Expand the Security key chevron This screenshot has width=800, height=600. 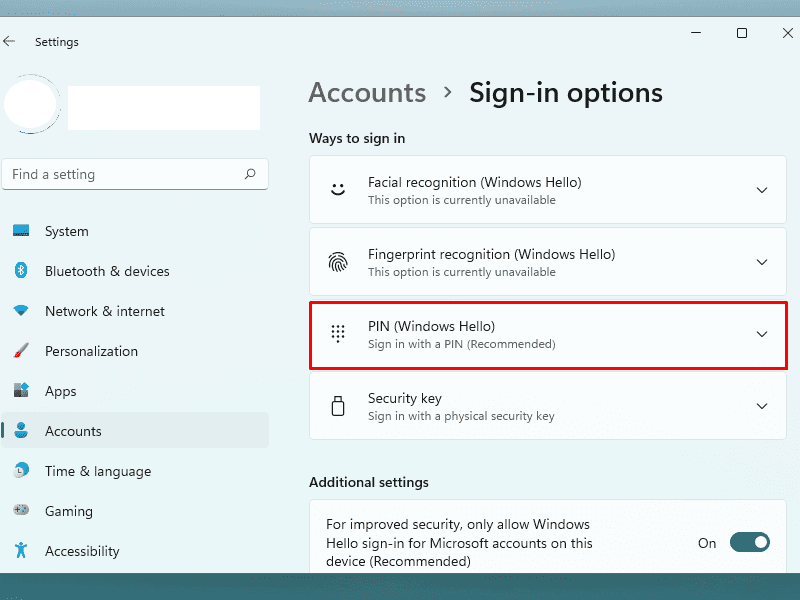762,406
